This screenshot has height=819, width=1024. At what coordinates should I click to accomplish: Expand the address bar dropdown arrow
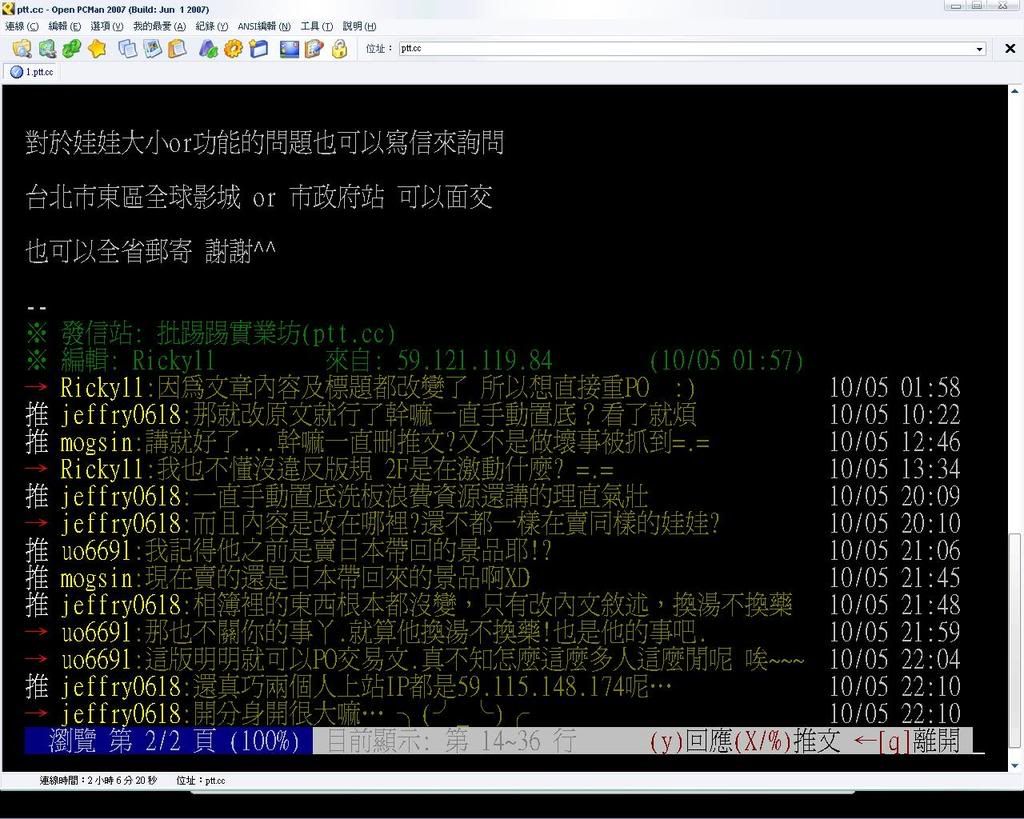pyautogui.click(x=979, y=48)
